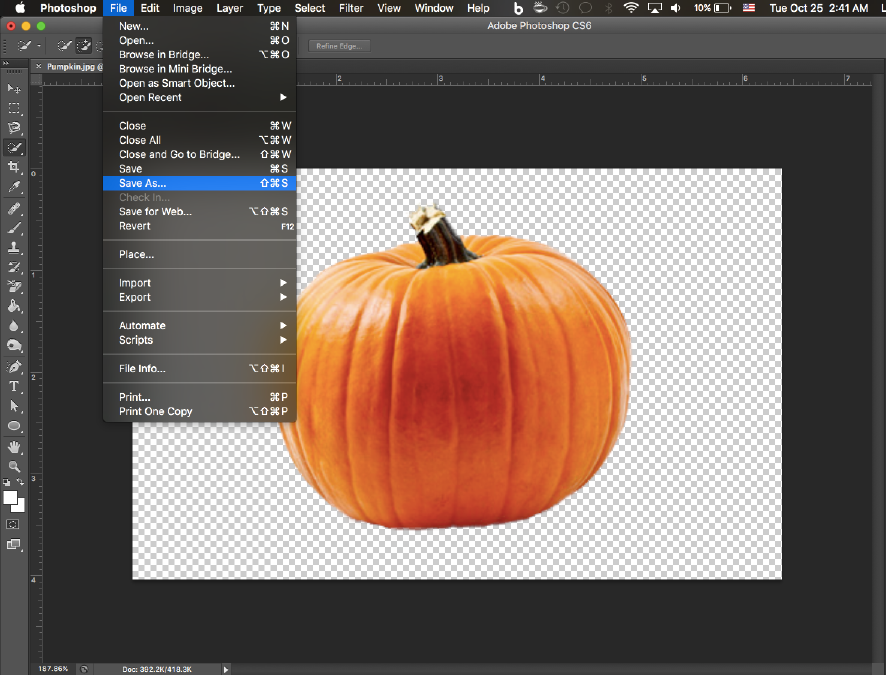
Task: Open the document info dropdown in status bar
Action: click(225, 670)
